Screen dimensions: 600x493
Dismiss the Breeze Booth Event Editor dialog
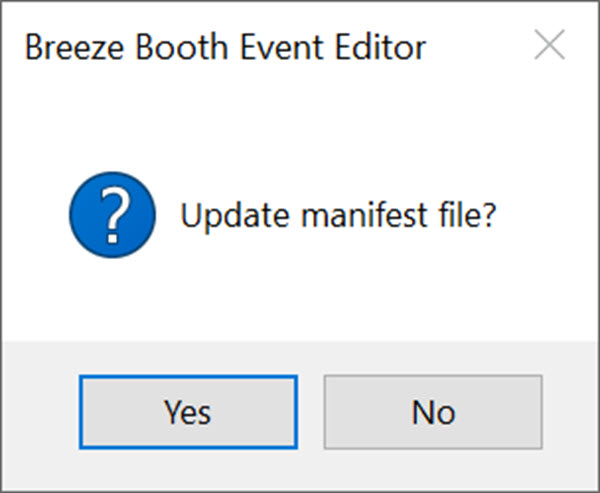click(x=549, y=45)
